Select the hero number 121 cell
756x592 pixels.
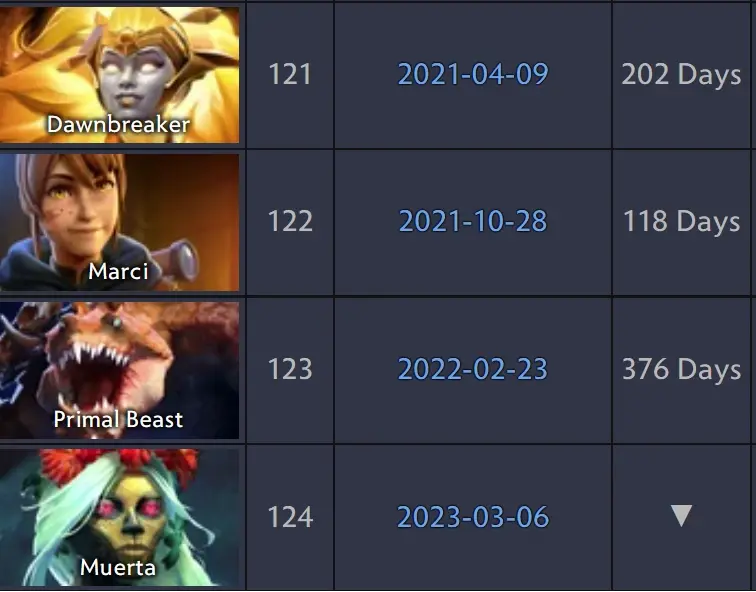click(x=290, y=75)
